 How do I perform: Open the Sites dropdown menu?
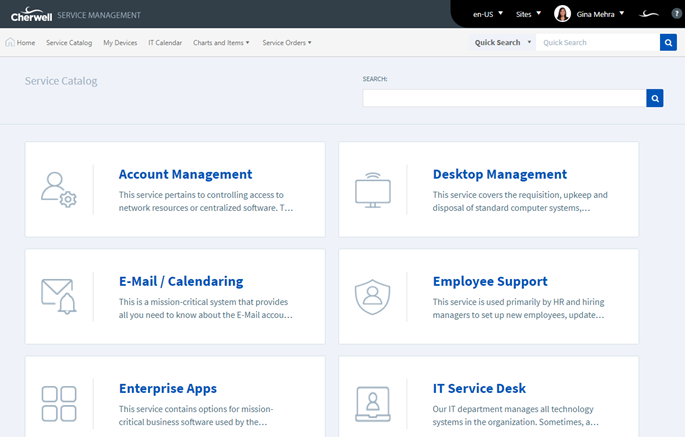tap(528, 14)
